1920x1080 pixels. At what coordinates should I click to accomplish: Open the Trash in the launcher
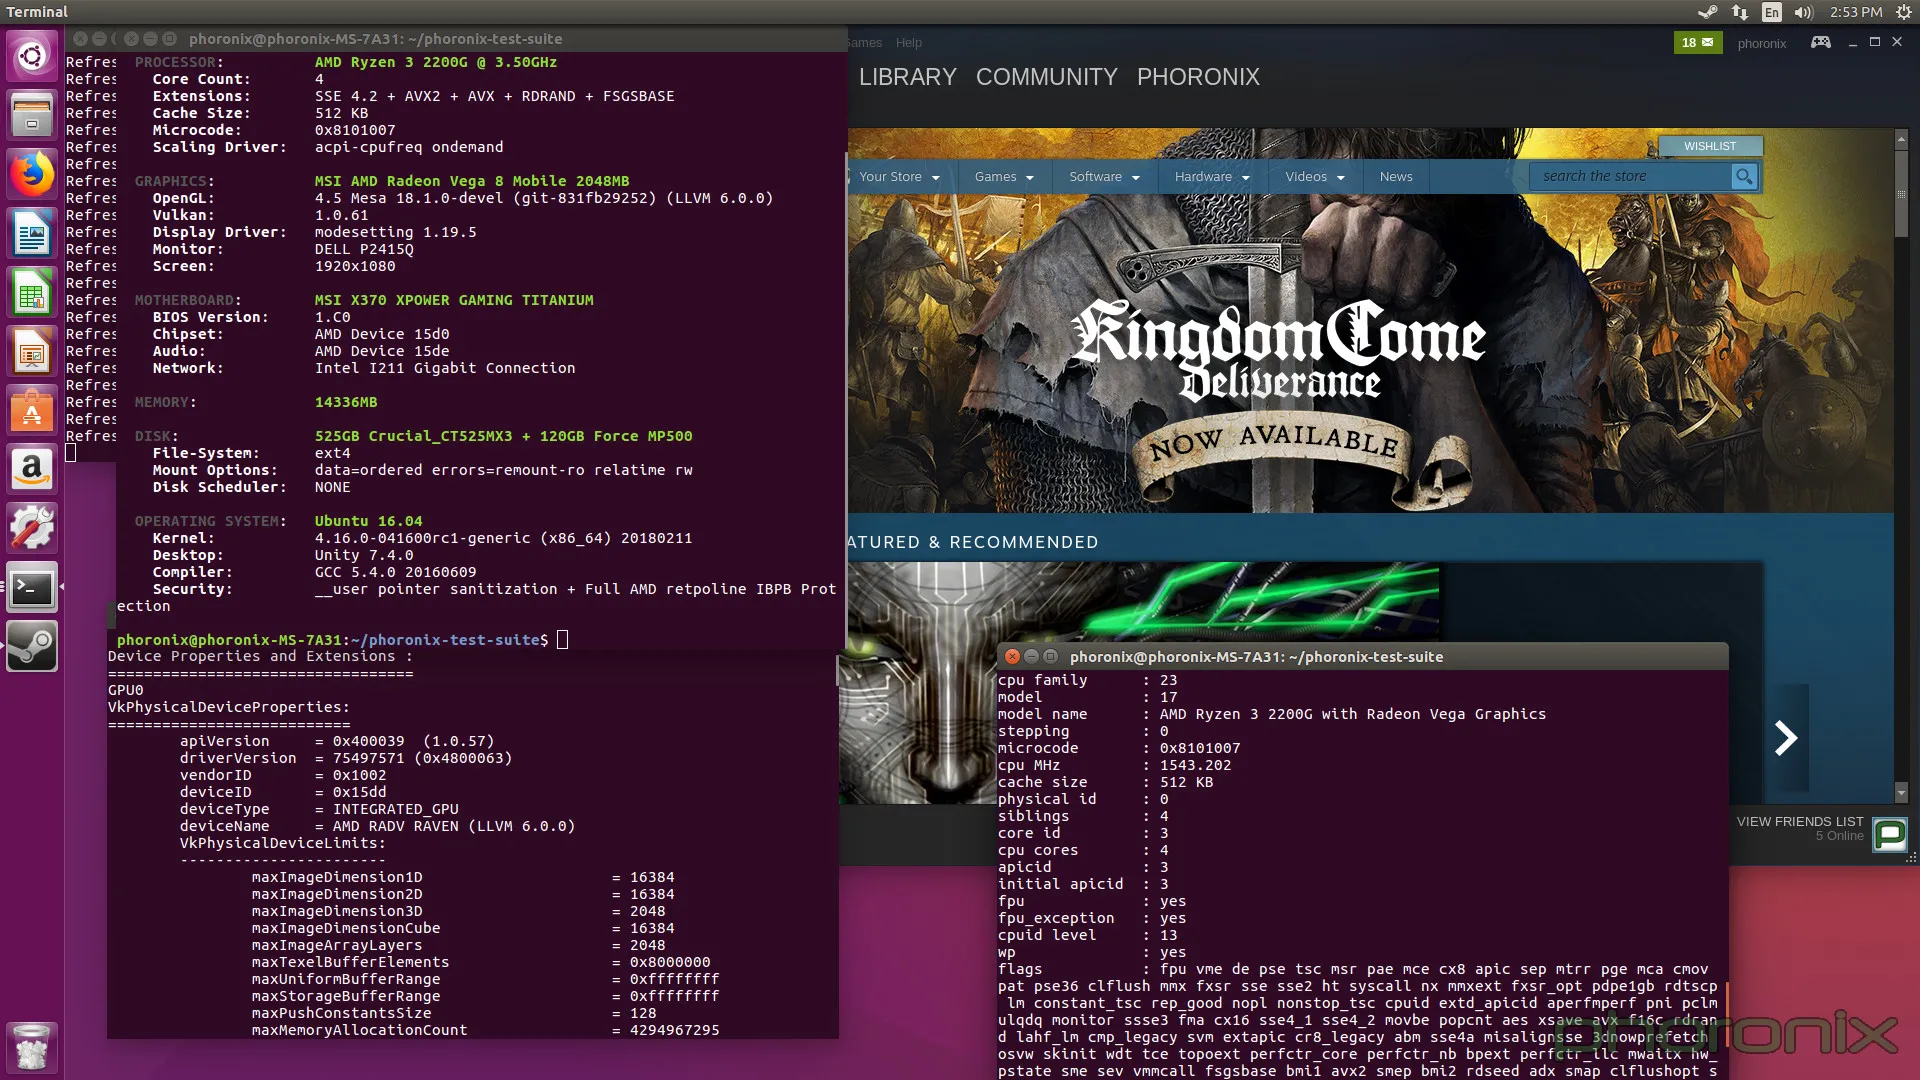(x=32, y=1047)
